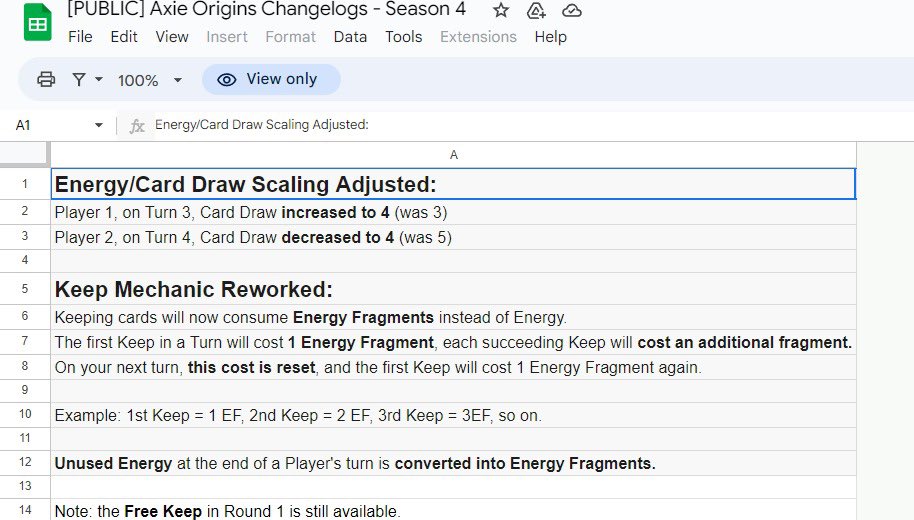Select row 10 header
914x520 pixels.
coord(24,414)
